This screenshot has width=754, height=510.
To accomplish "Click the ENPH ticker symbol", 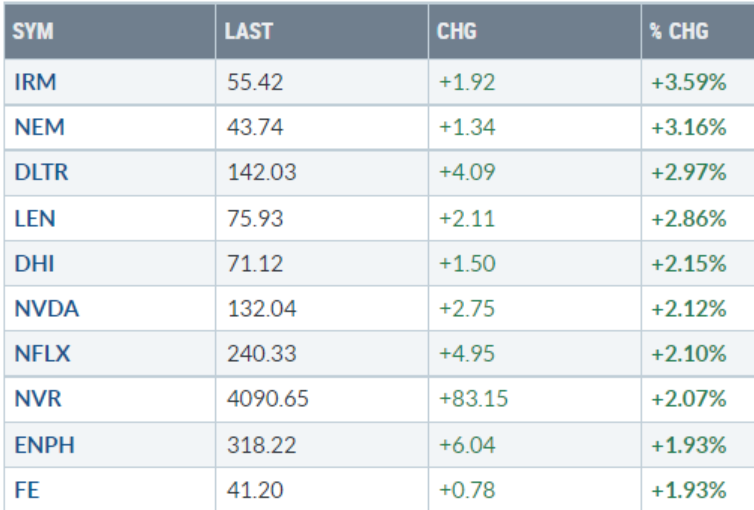I will 42,445.
